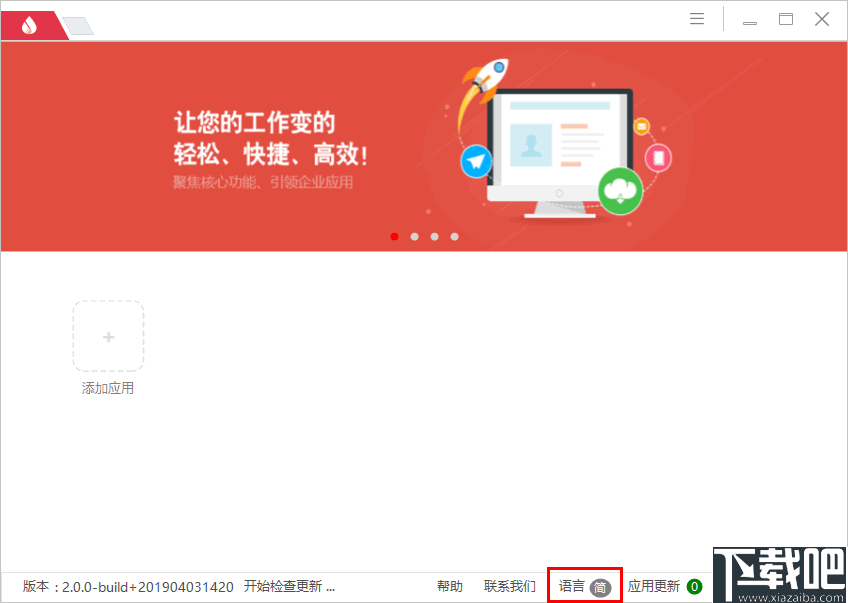The height and width of the screenshot is (603, 848).
Task: Jump to the fourth banner slide dot
Action: point(454,236)
